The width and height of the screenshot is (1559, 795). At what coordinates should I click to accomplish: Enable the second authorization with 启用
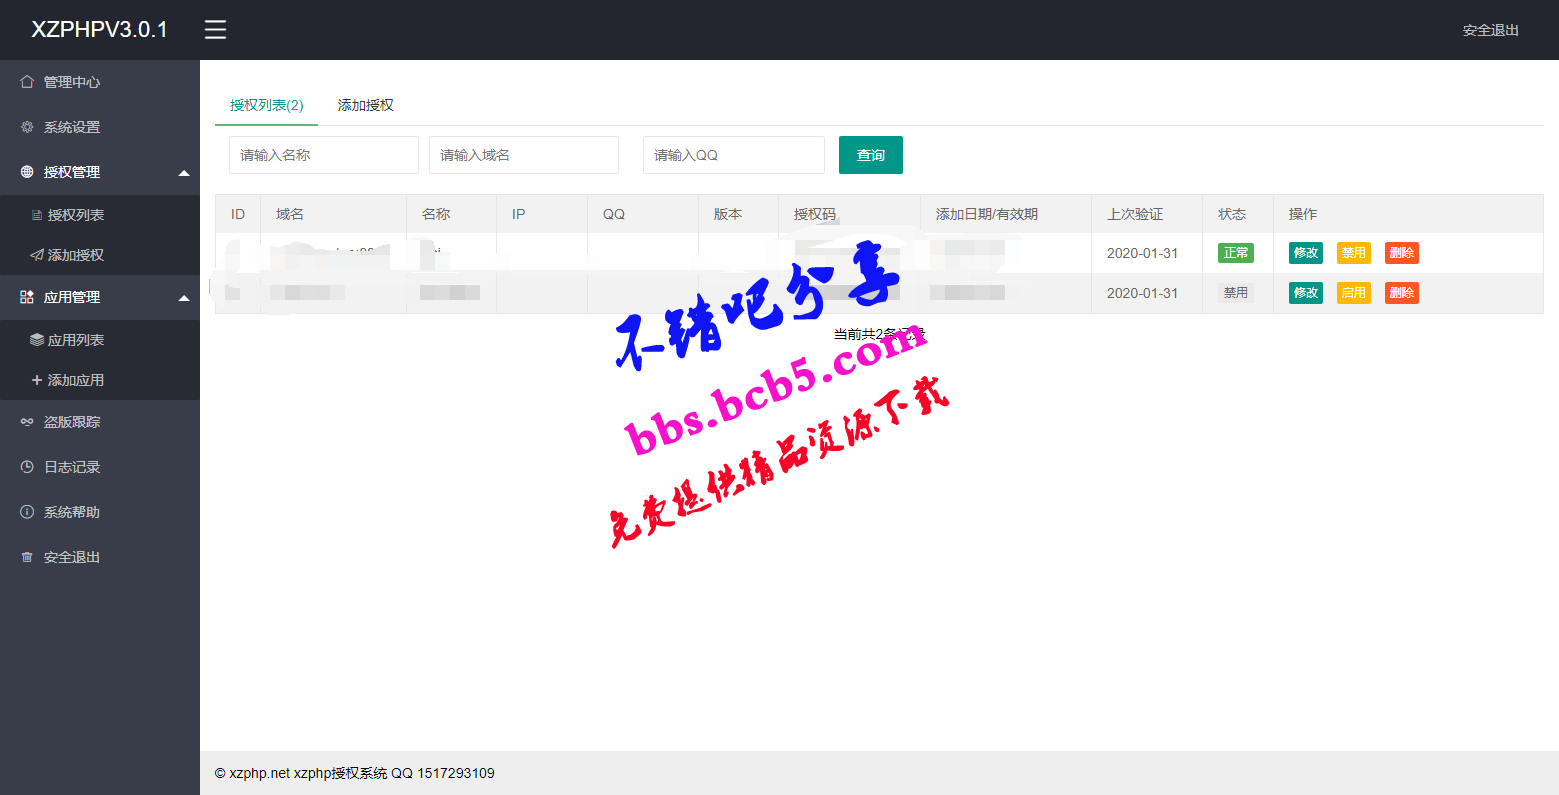(1353, 293)
